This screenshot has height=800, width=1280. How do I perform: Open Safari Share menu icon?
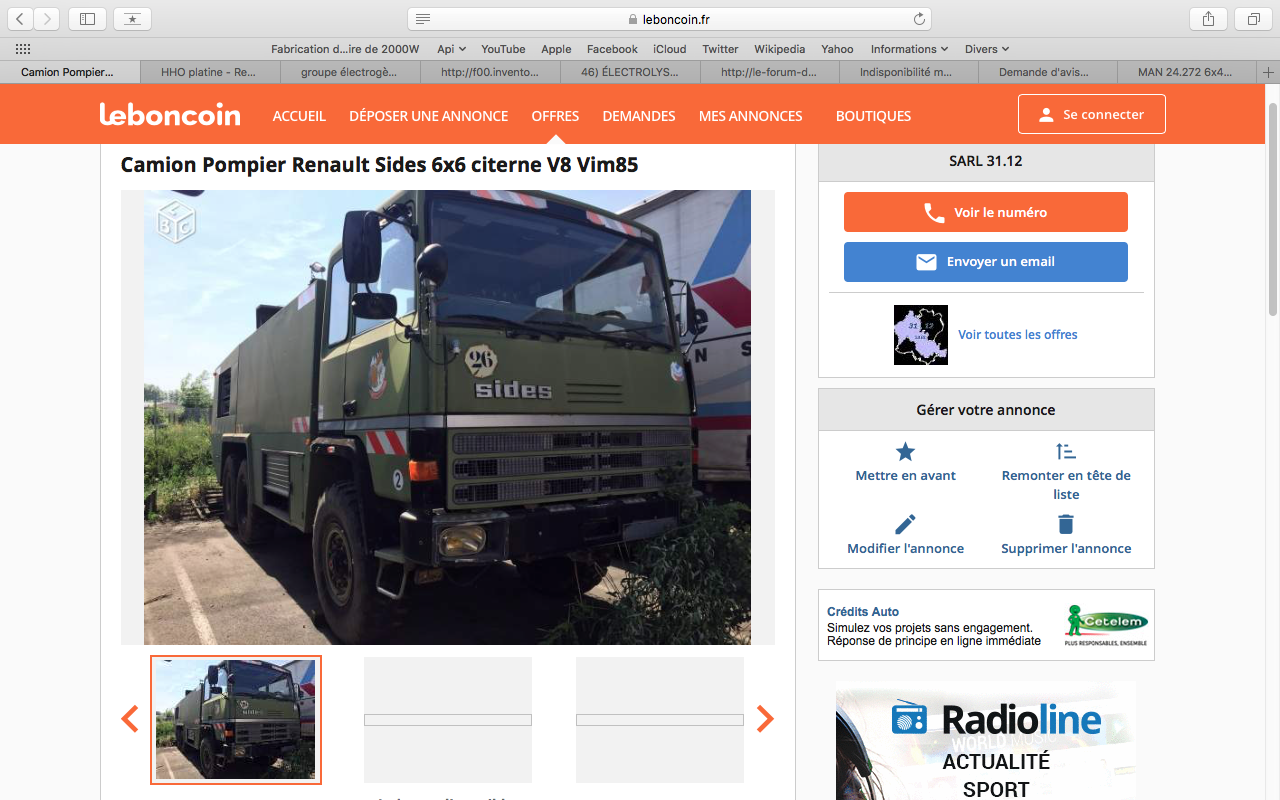(x=1208, y=19)
